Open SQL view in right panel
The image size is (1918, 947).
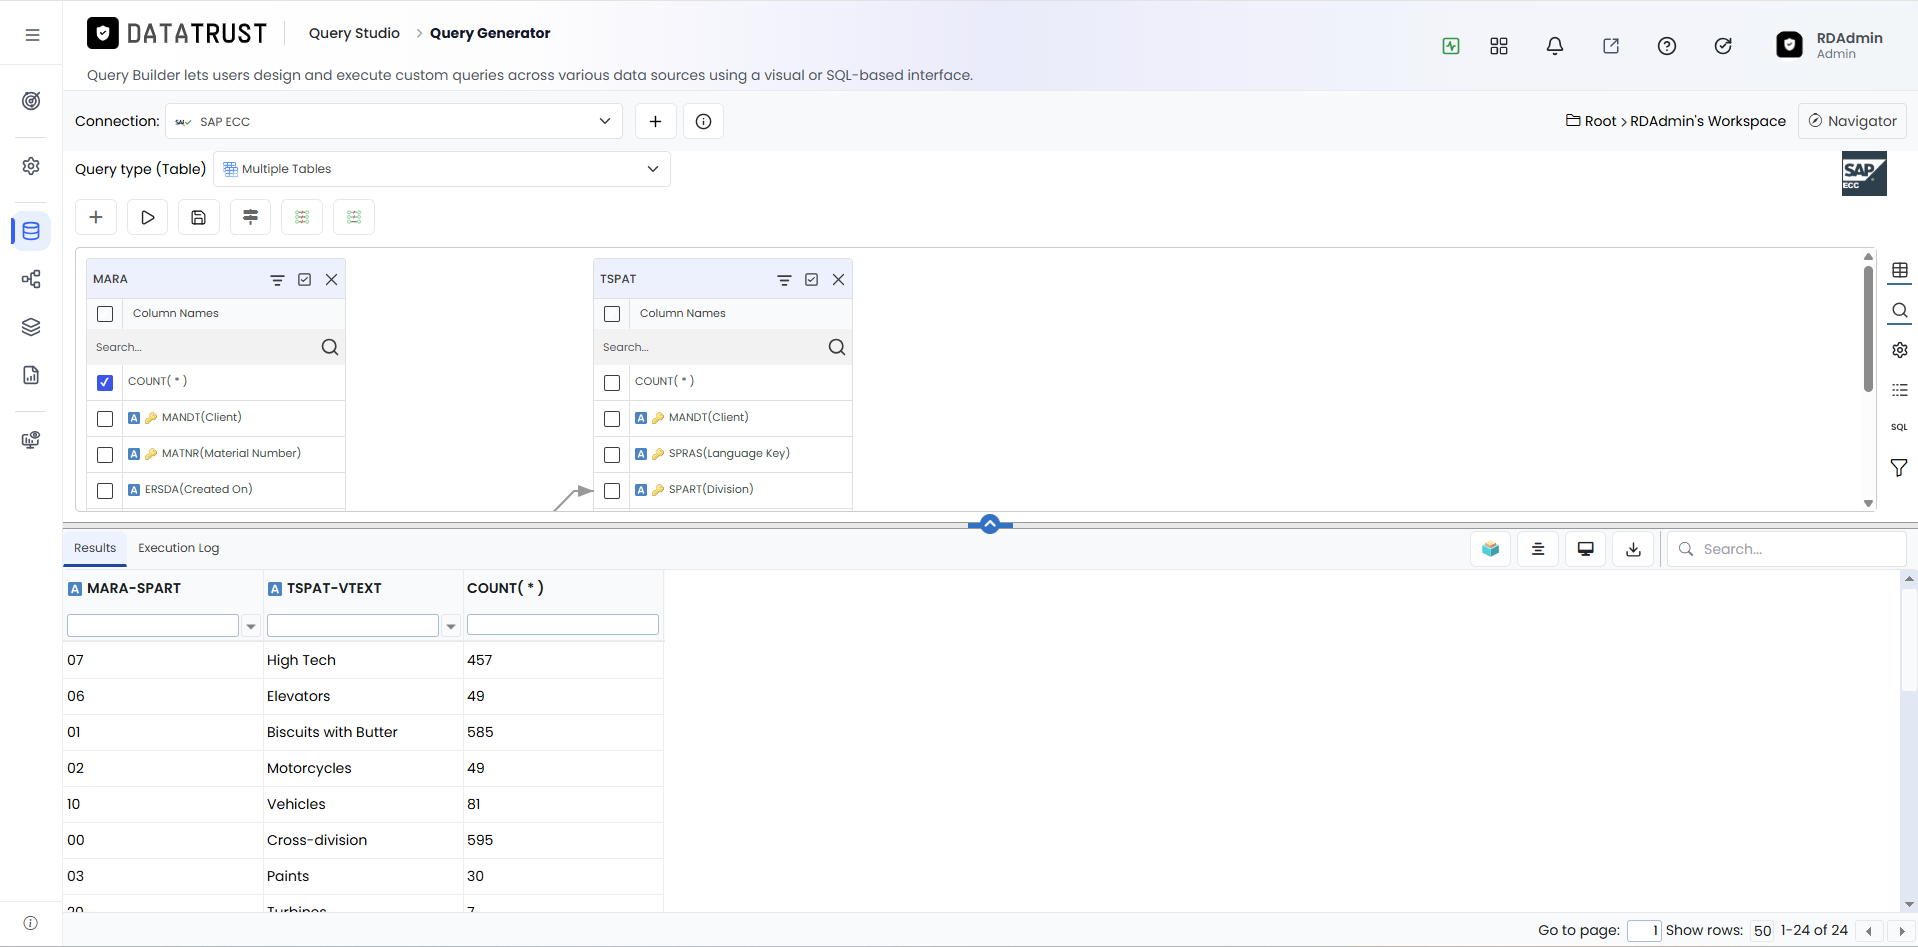[1899, 427]
